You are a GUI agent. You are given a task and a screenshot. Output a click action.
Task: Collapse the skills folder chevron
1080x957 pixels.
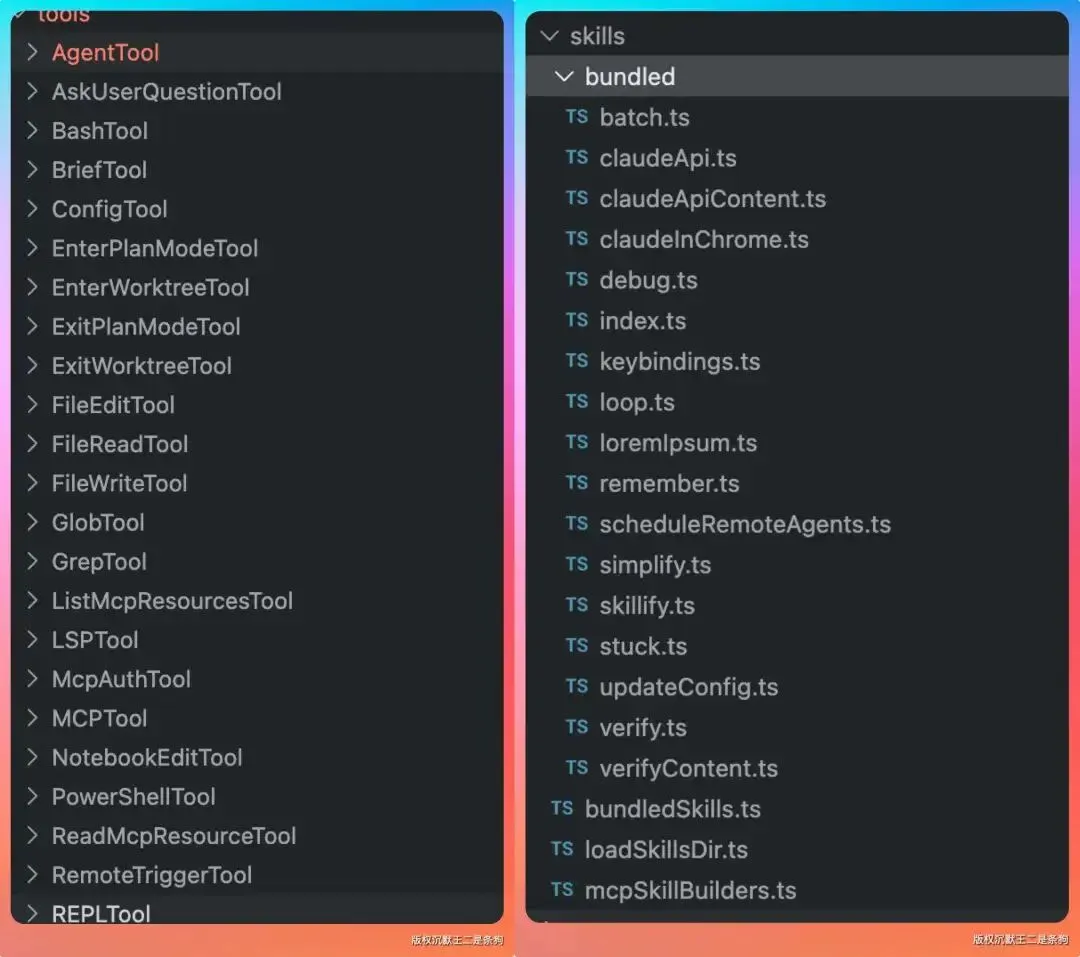550,36
